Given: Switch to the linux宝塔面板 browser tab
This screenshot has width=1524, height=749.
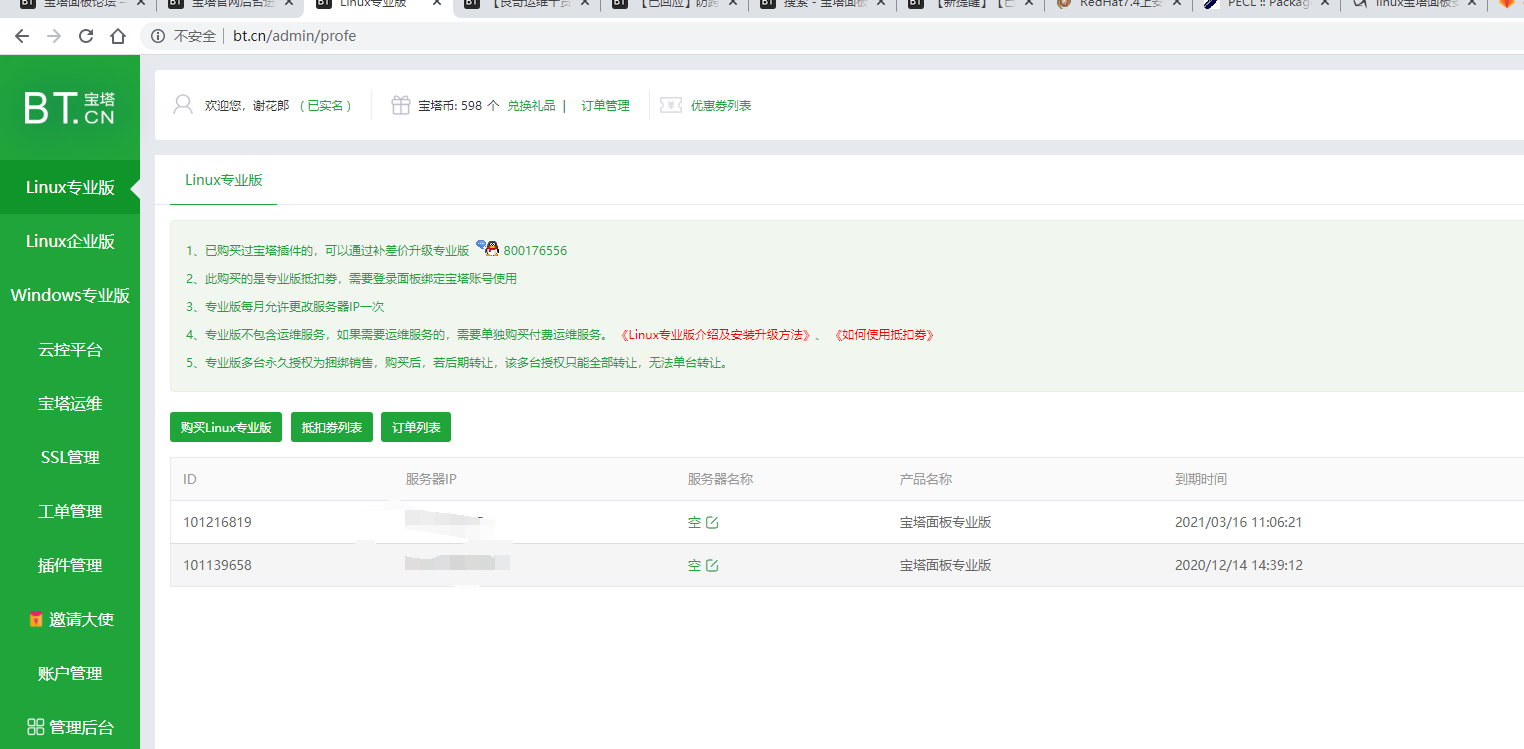Looking at the screenshot, I should point(1413,5).
